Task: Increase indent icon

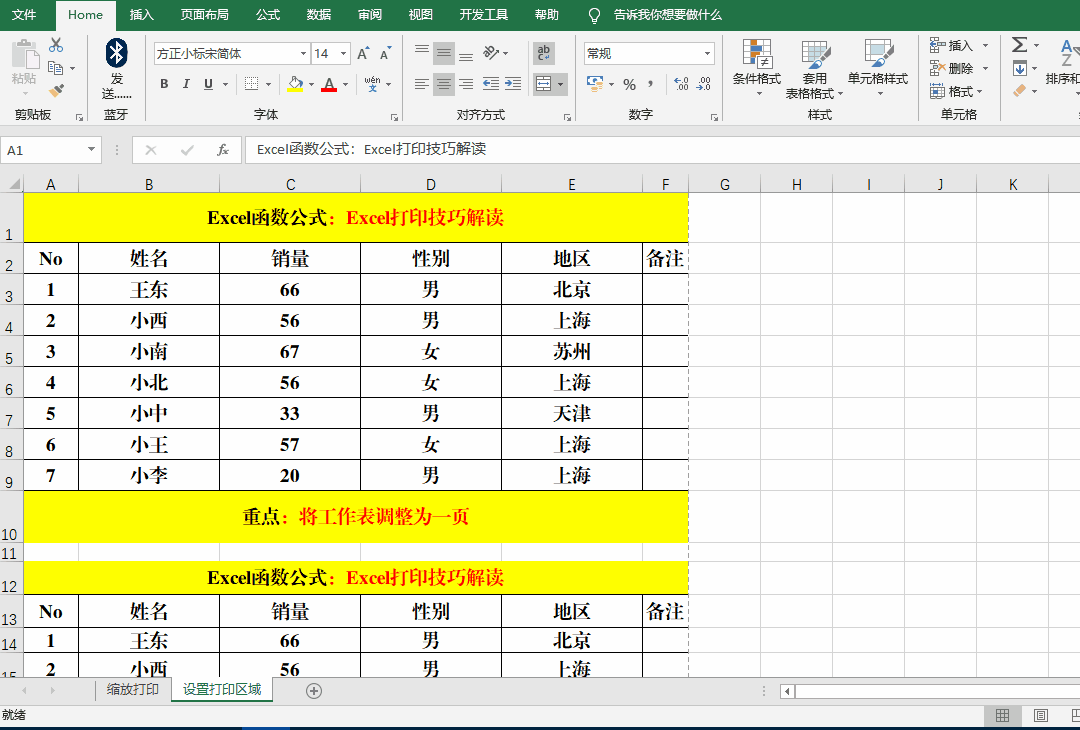Action: 513,84
